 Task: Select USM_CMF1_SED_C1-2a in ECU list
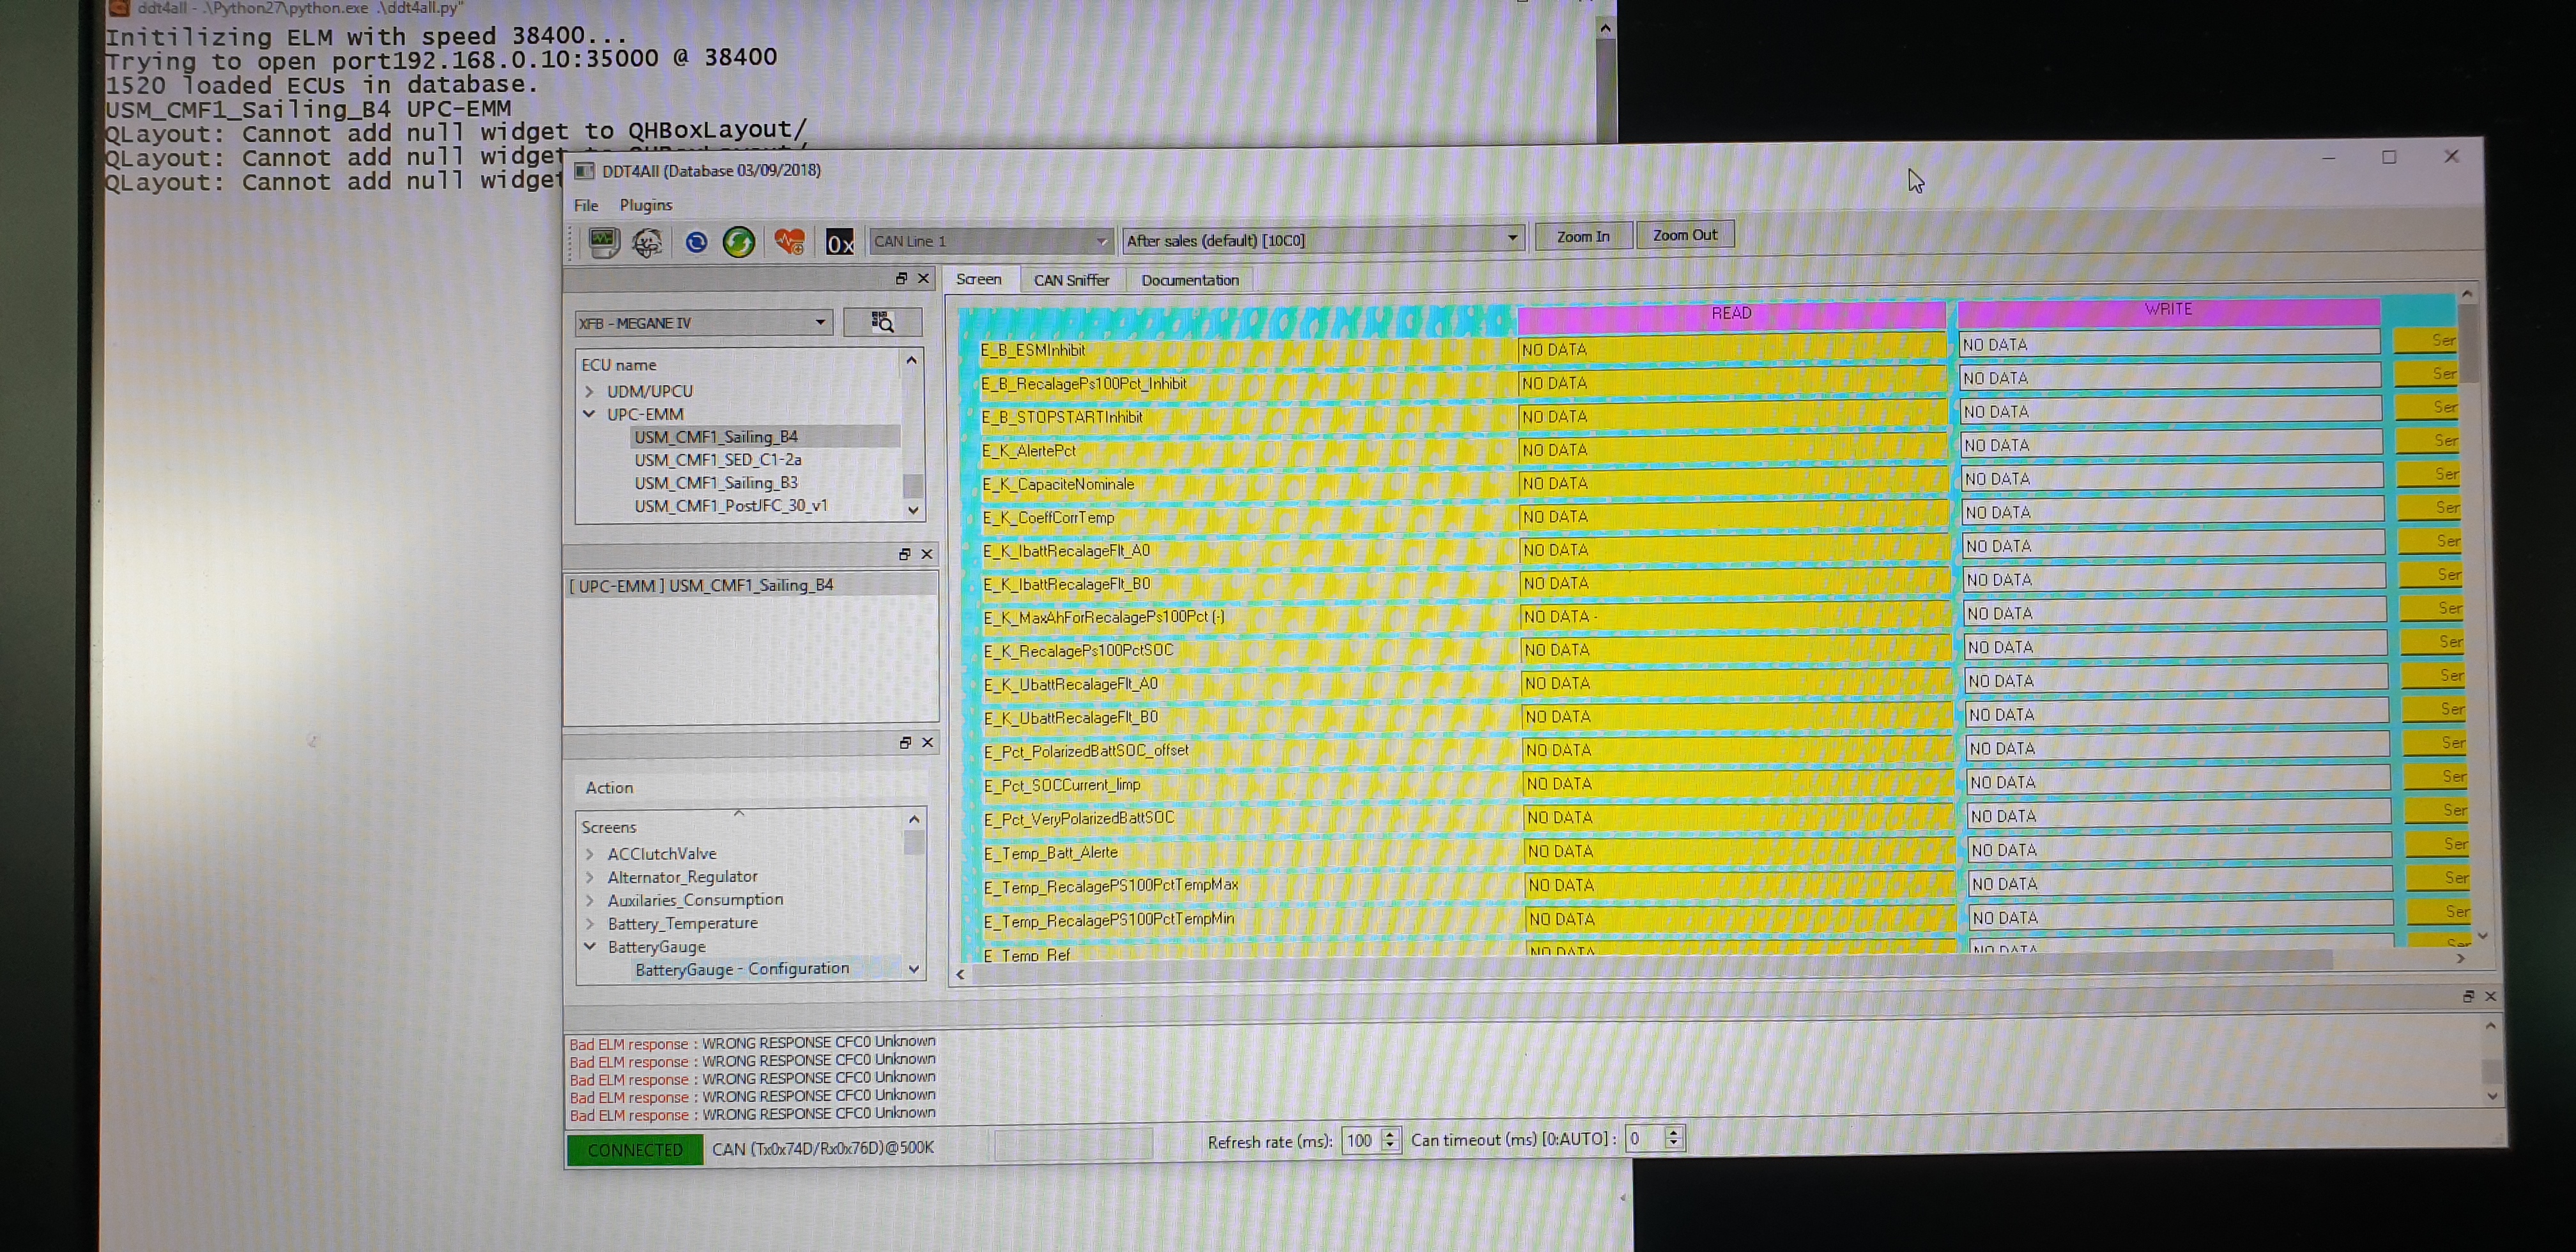[717, 460]
